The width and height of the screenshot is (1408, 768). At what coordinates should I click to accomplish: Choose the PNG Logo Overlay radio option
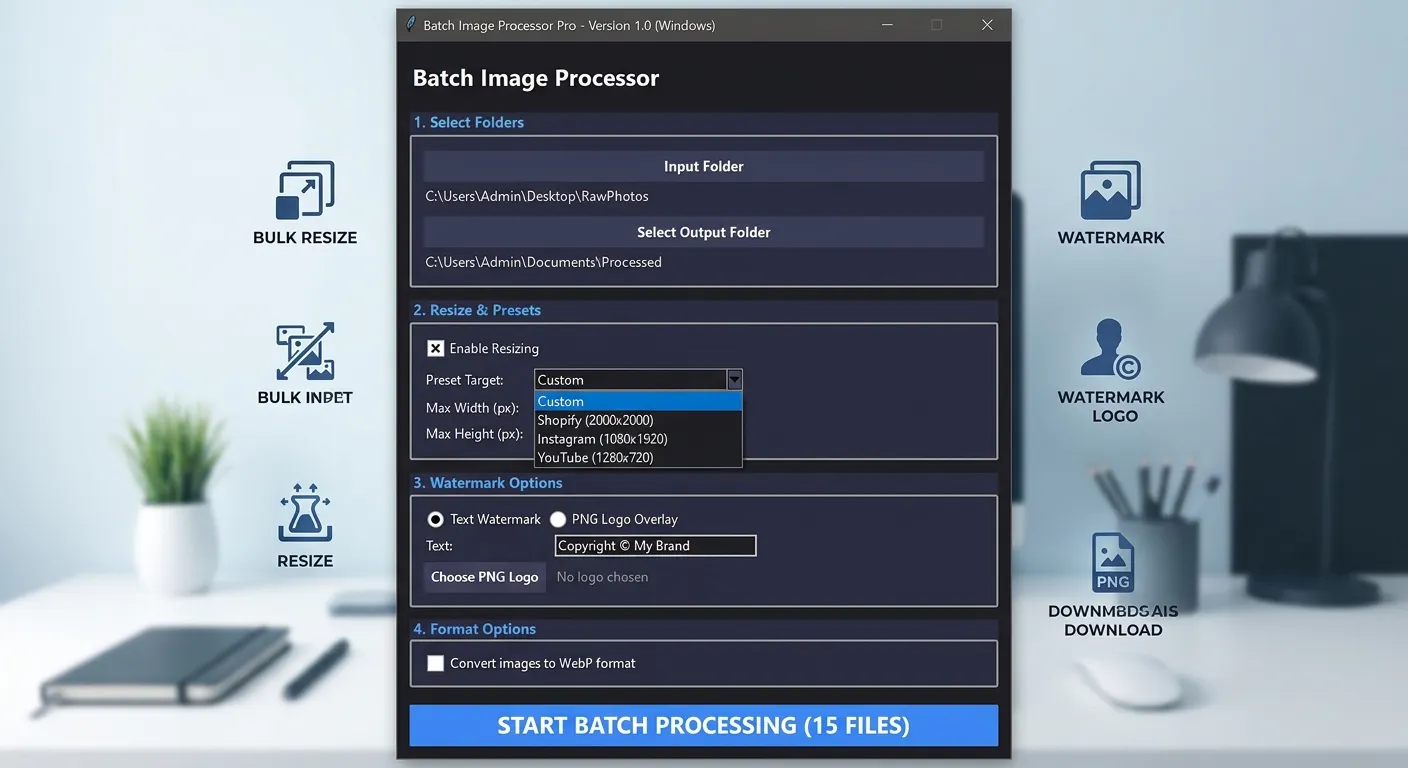pos(558,519)
